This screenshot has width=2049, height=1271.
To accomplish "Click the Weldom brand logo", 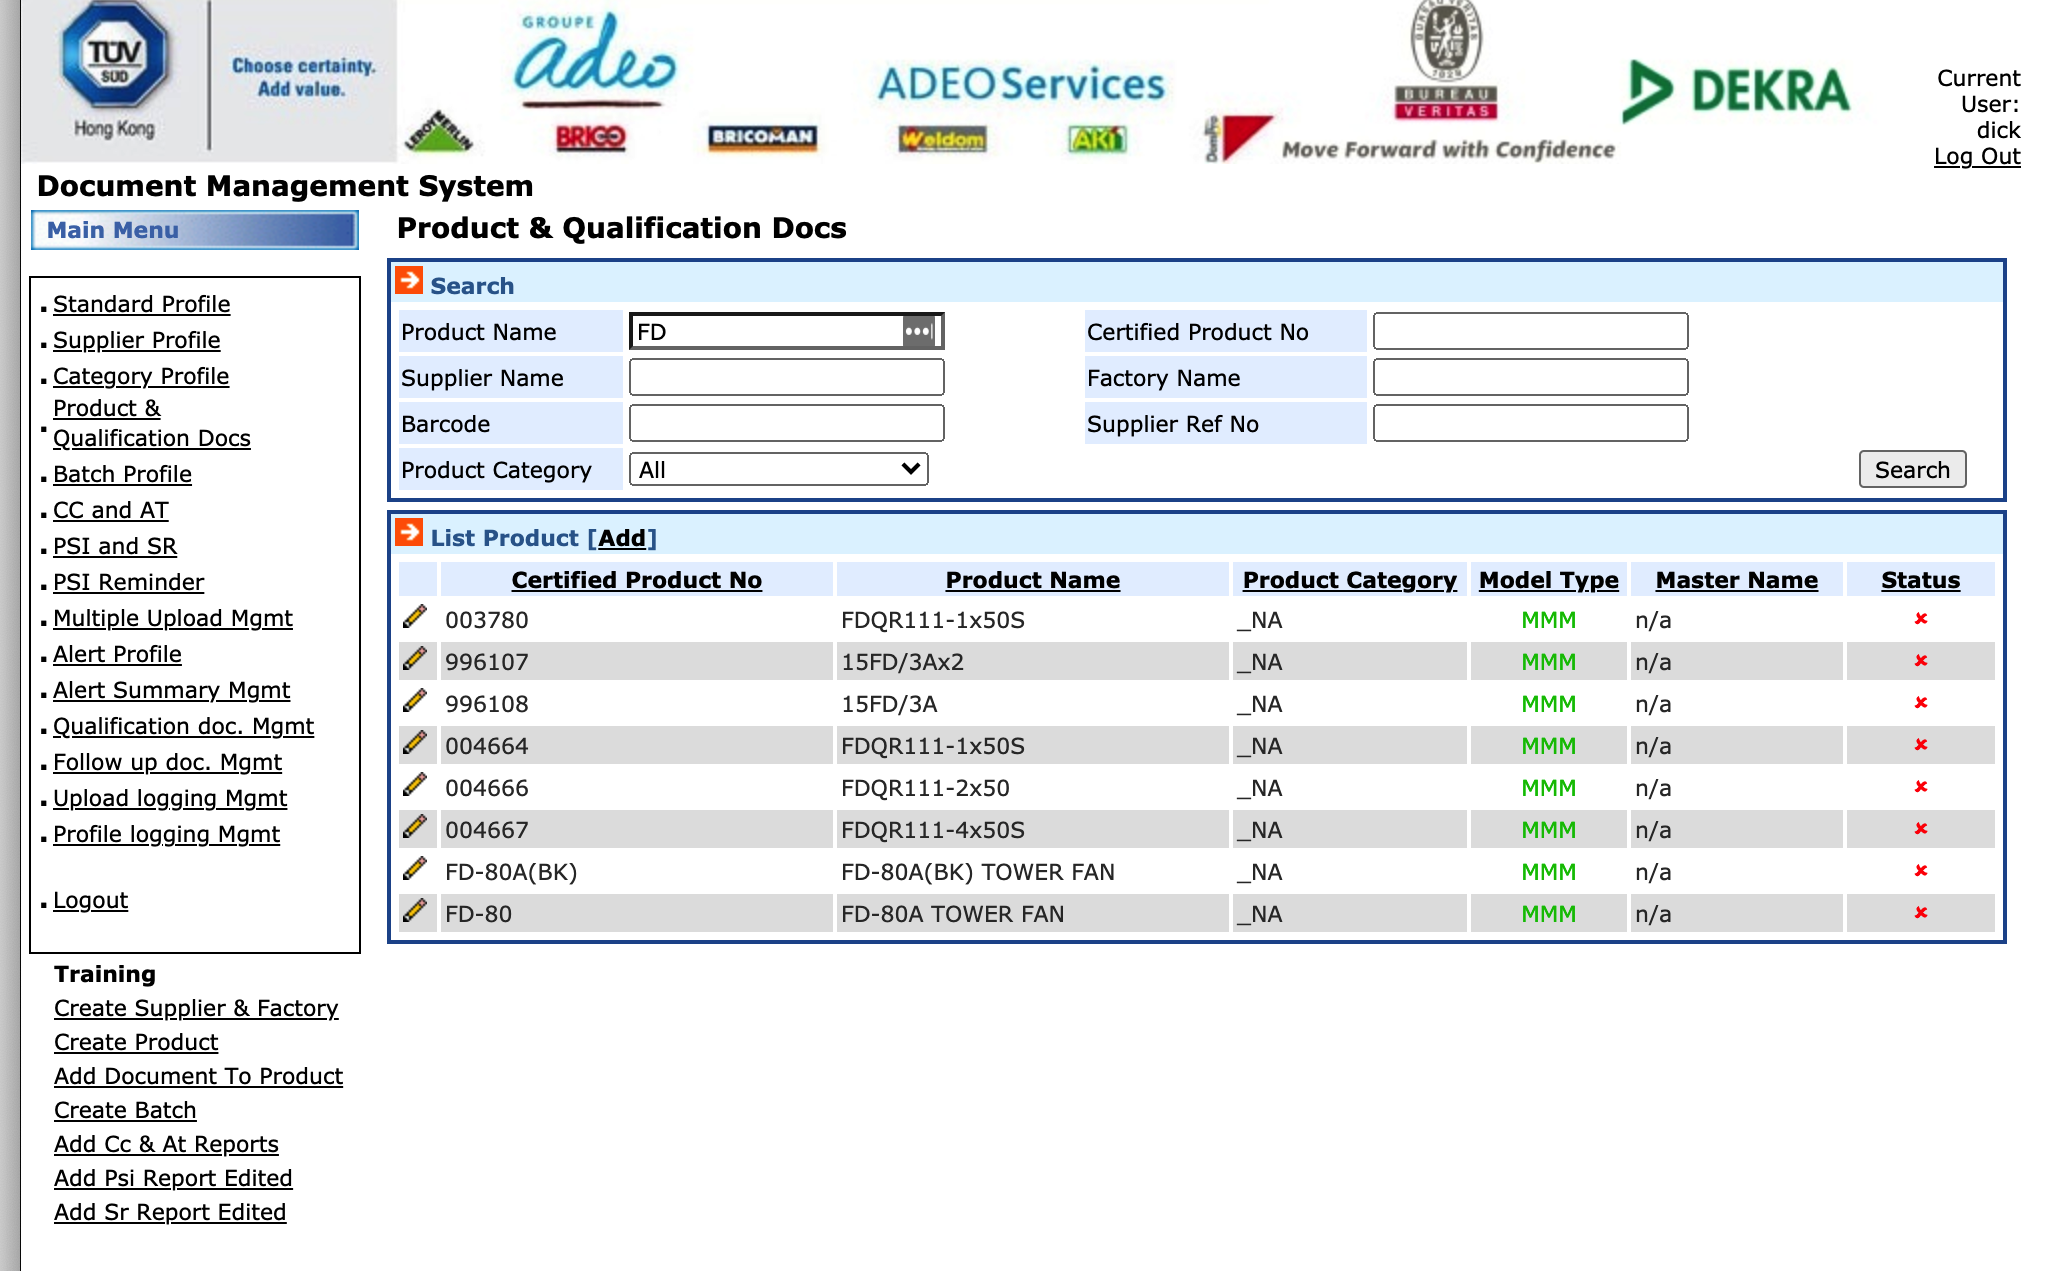I will tap(942, 139).
